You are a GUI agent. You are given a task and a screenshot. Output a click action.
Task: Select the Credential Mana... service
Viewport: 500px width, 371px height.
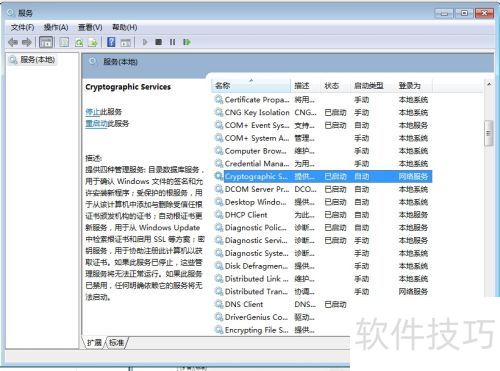[x=322, y=164]
